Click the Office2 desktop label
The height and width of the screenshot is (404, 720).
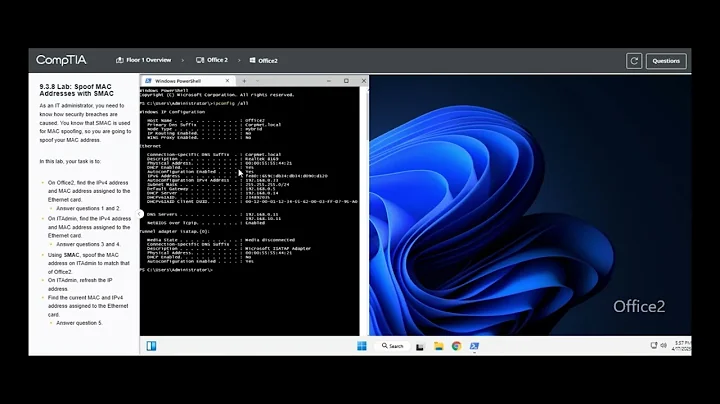click(x=639, y=306)
